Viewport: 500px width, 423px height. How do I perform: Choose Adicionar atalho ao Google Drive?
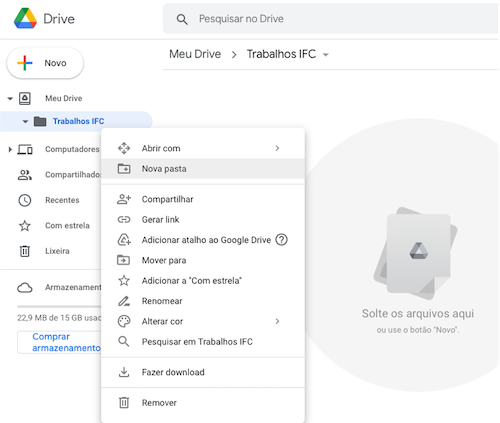click(x=203, y=240)
